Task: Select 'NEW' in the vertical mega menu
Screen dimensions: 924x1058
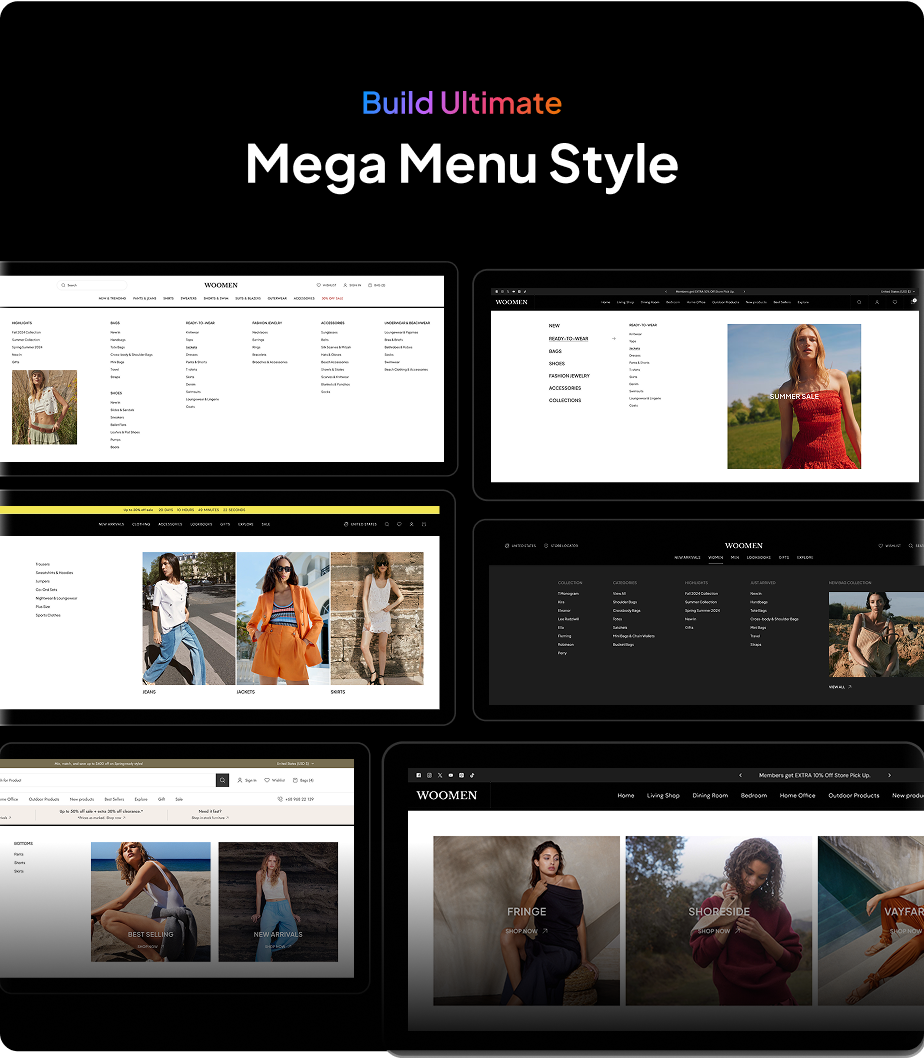Action: click(554, 326)
